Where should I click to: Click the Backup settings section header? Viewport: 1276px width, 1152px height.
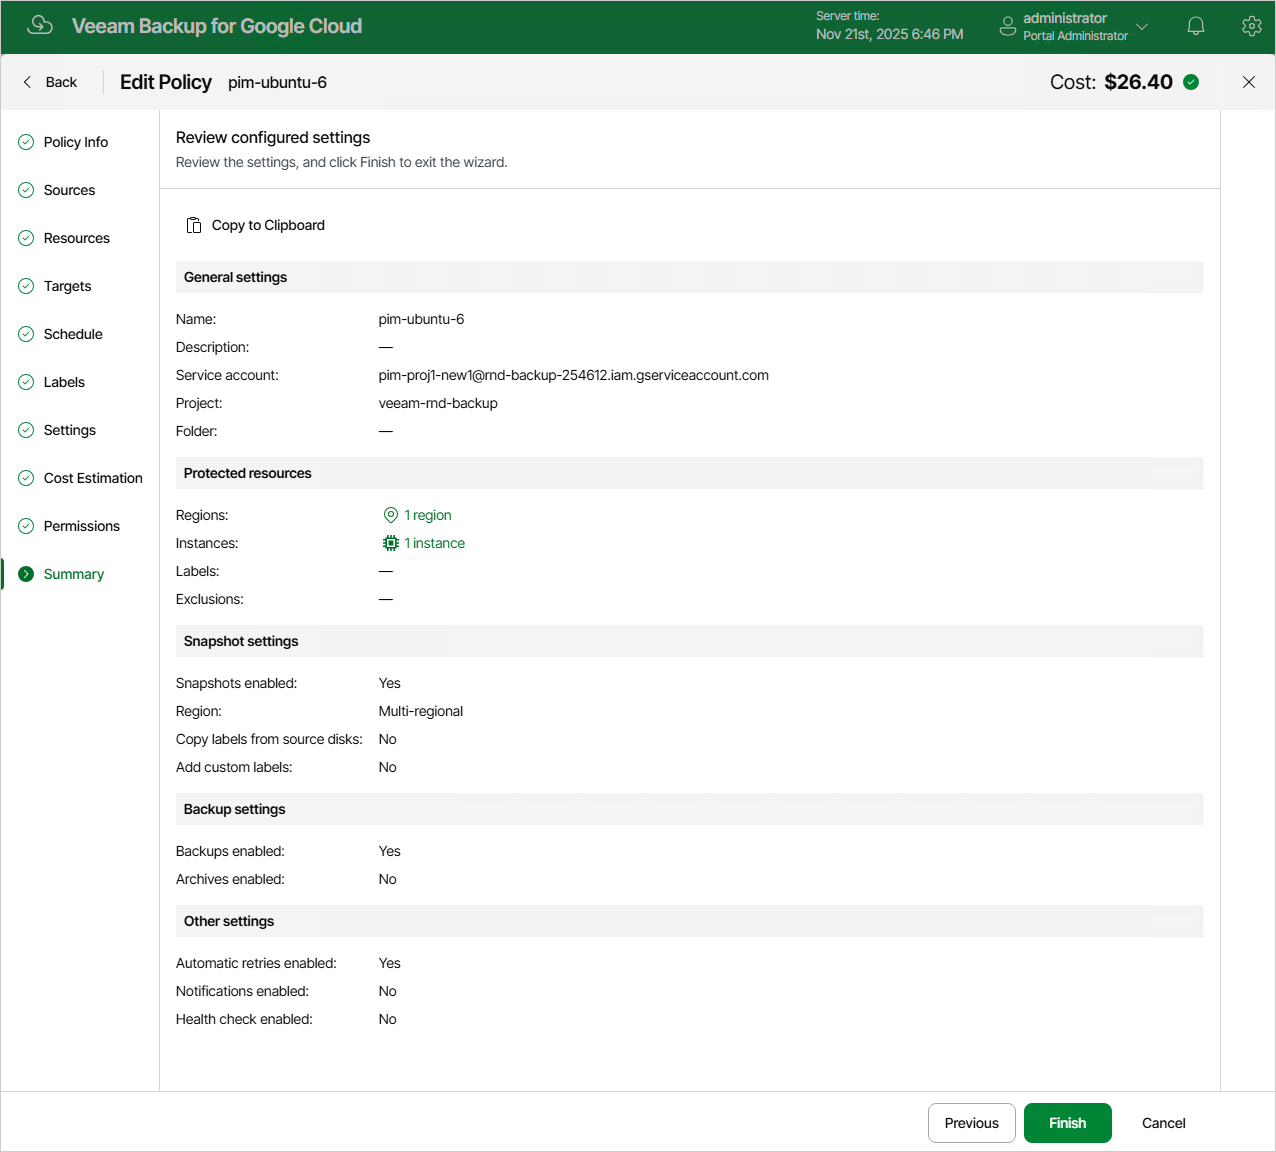[x=690, y=809]
